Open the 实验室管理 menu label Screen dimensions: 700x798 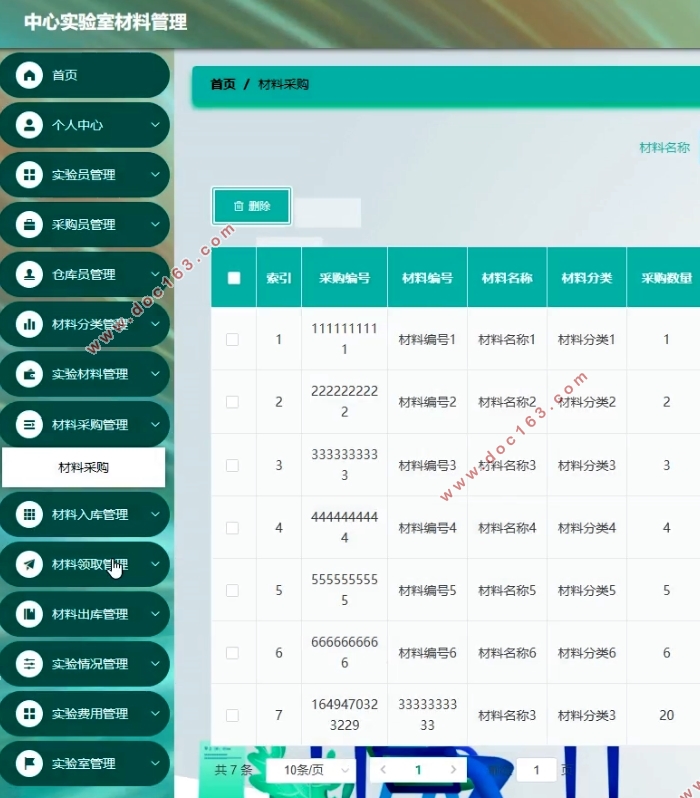click(83, 763)
